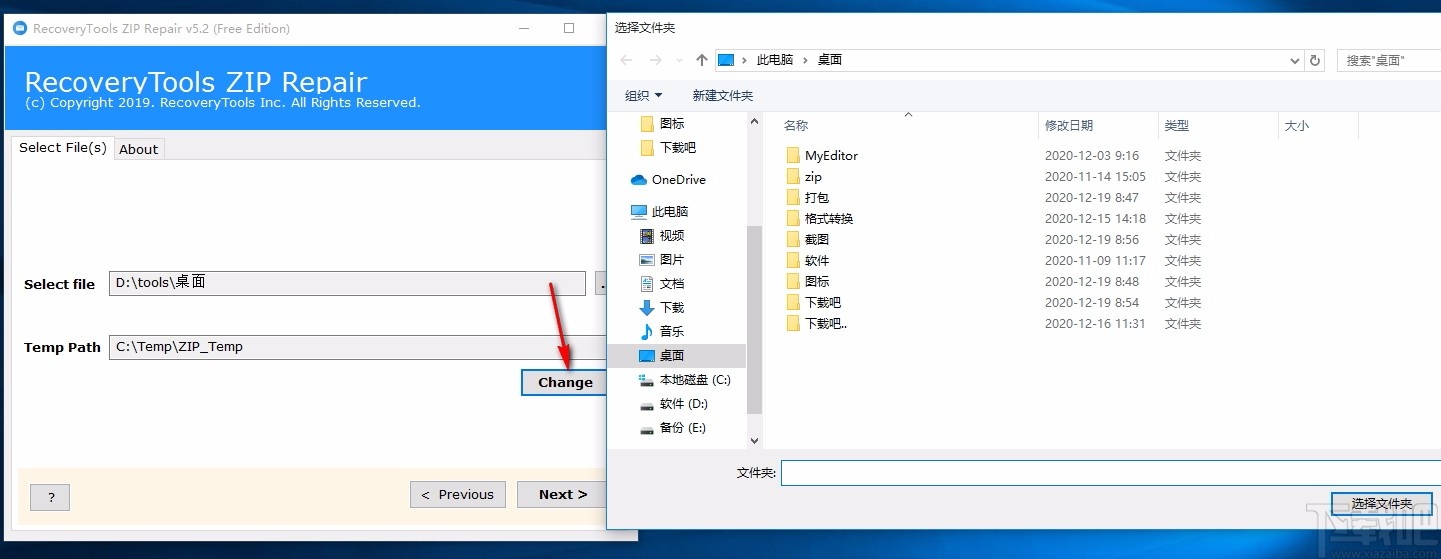Screen dimensions: 1441x559
Task: Minimize the RecoveryTools ZIP Repair window
Action: click(523, 29)
